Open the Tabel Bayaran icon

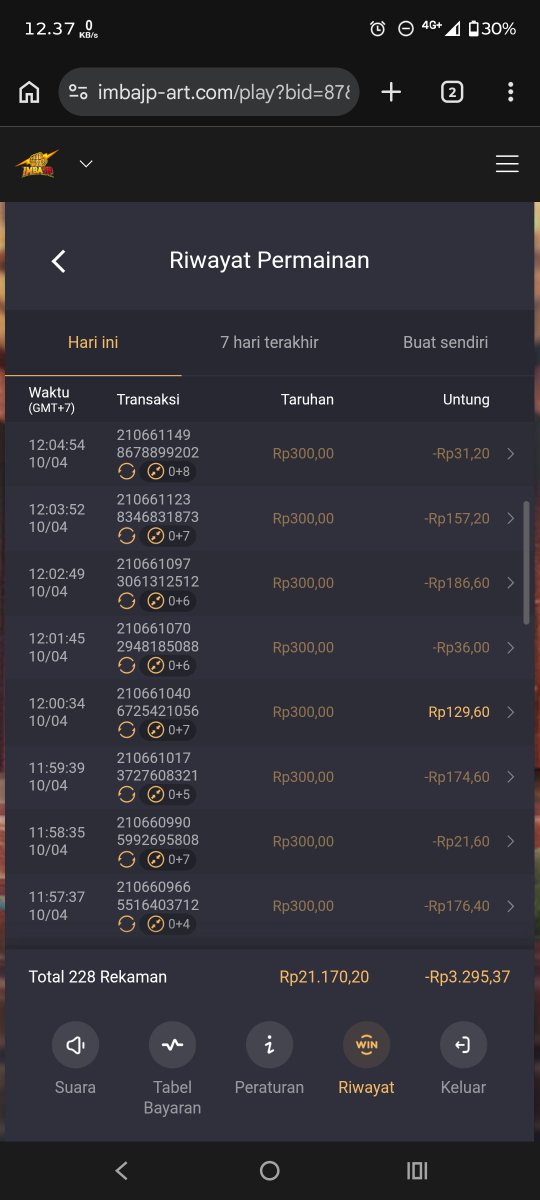172,1045
